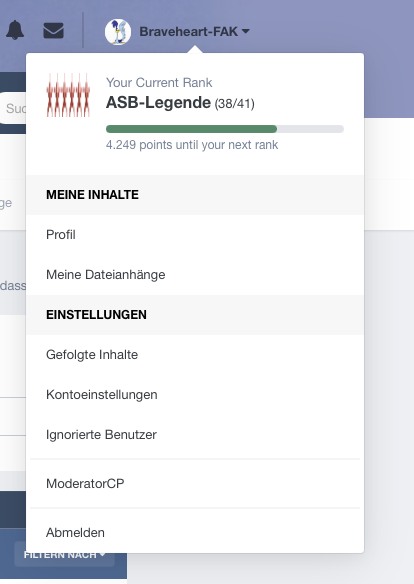Click the points until next rank text
Screen dimensions: 414x584
point(192,145)
